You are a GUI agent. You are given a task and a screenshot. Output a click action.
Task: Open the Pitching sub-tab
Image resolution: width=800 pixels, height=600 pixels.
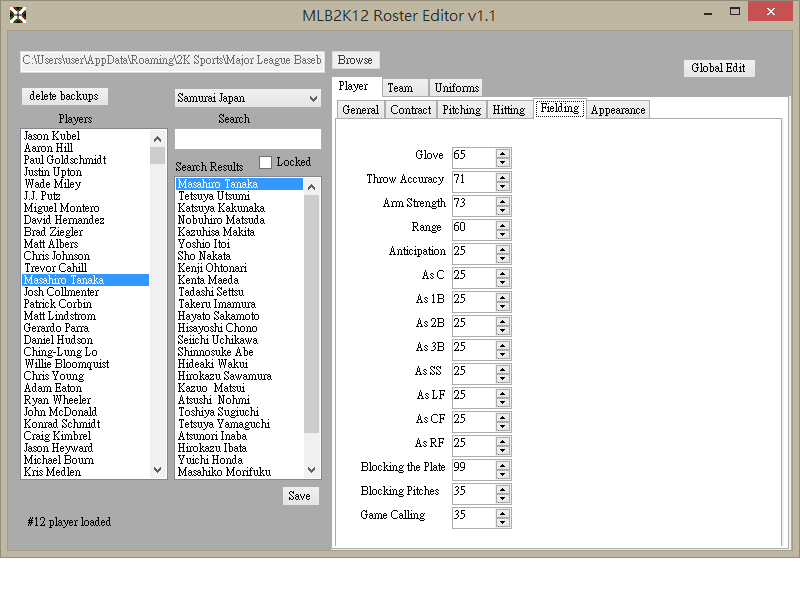click(x=462, y=110)
